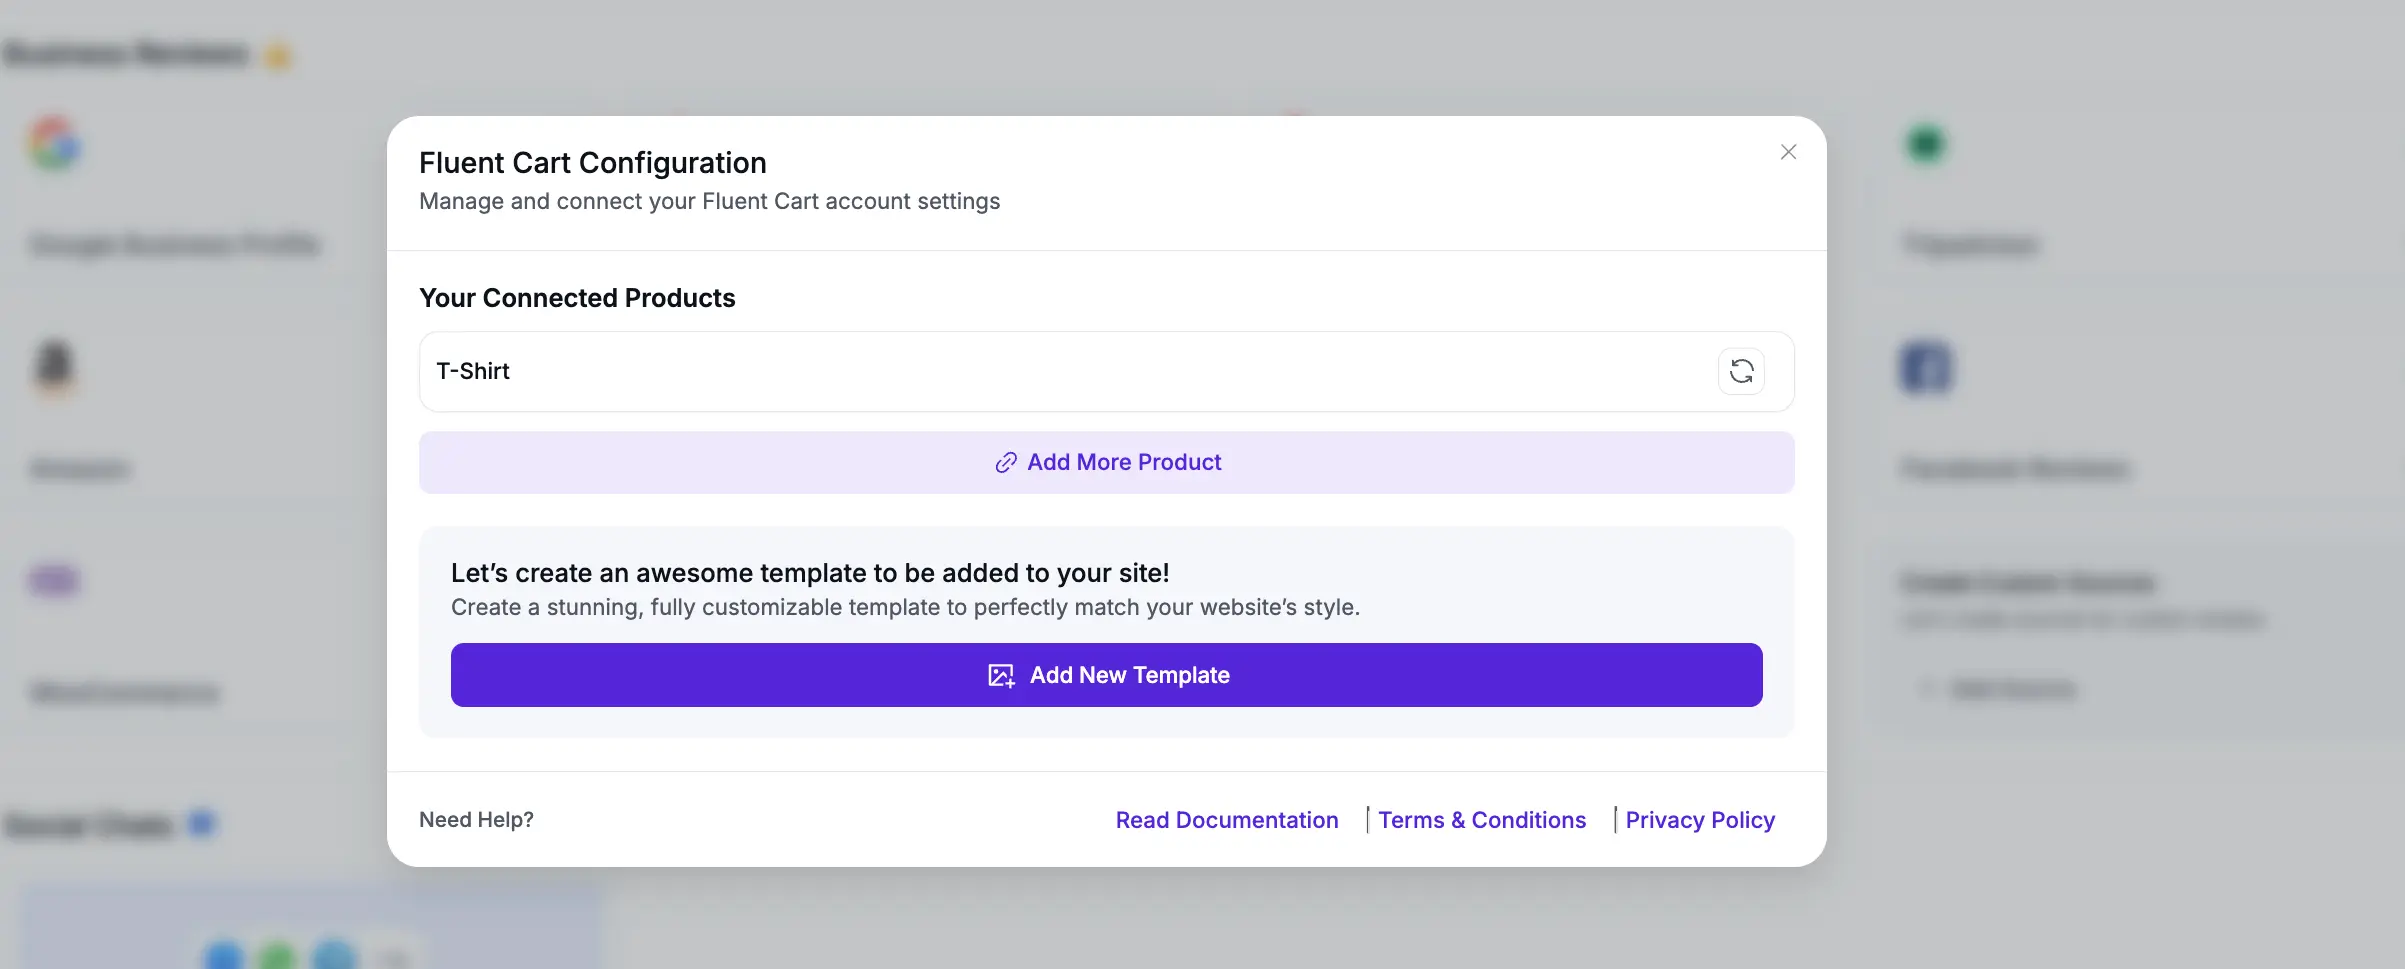The image size is (2405, 969).
Task: Click the Need Help? text in footer
Action: click(x=476, y=820)
